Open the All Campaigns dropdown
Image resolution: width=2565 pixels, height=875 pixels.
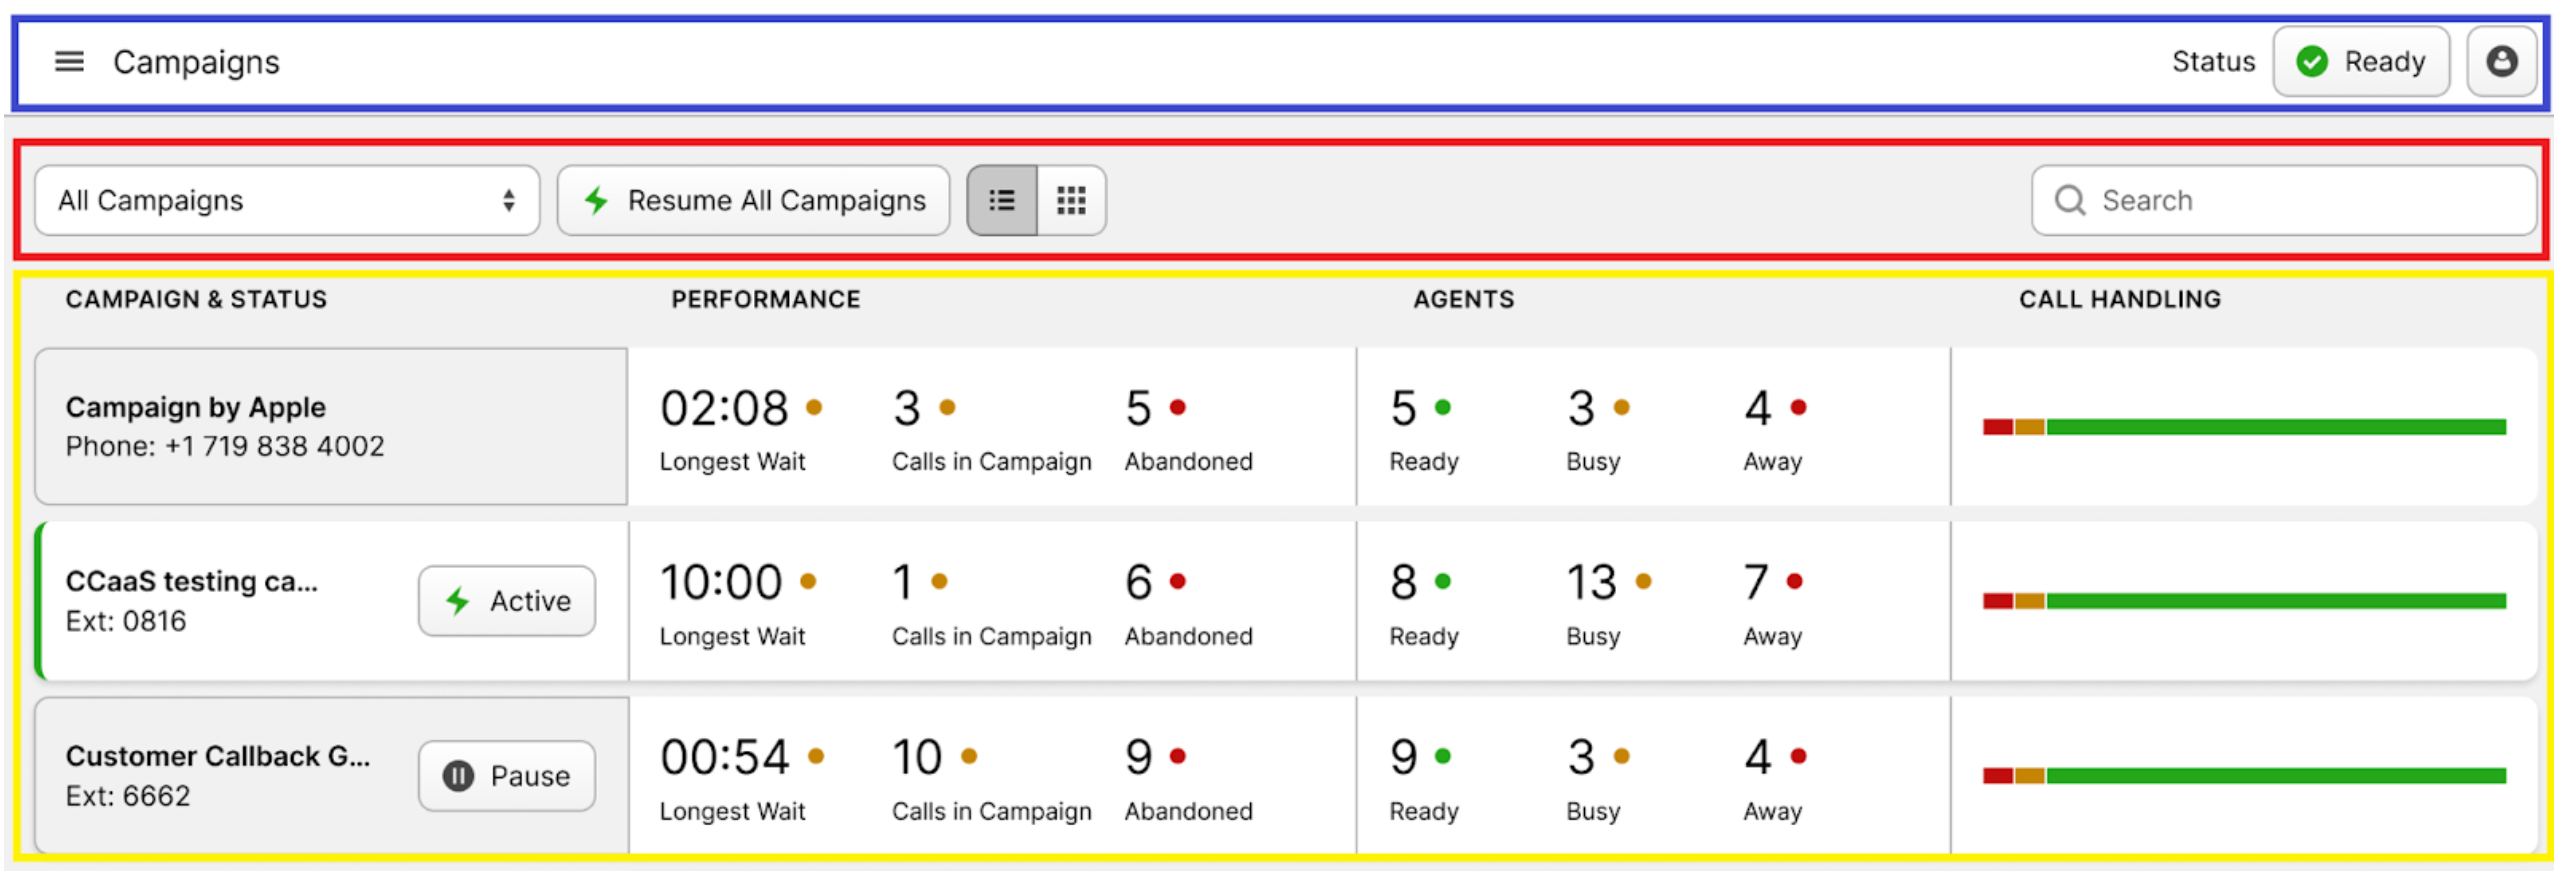tap(286, 201)
